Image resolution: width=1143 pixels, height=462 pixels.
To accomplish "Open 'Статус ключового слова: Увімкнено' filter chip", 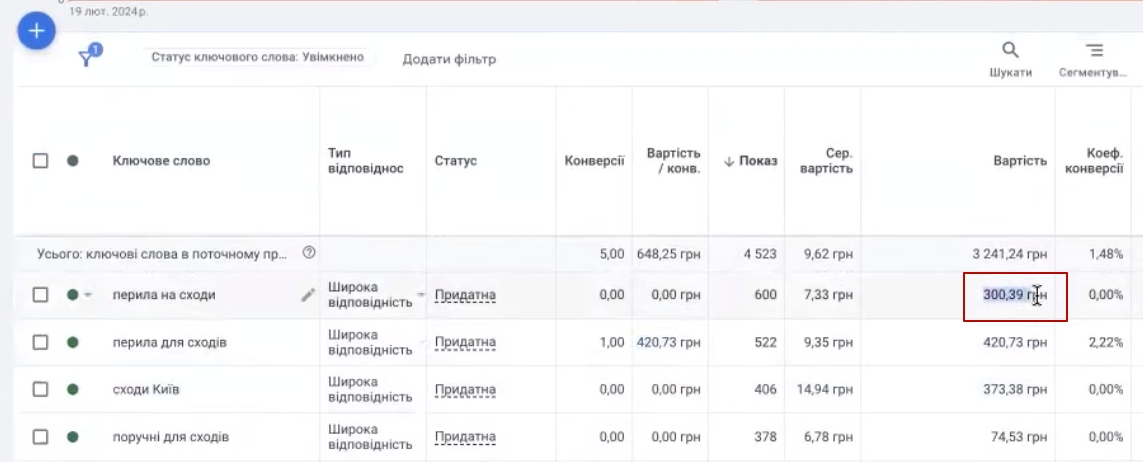I will [257, 58].
